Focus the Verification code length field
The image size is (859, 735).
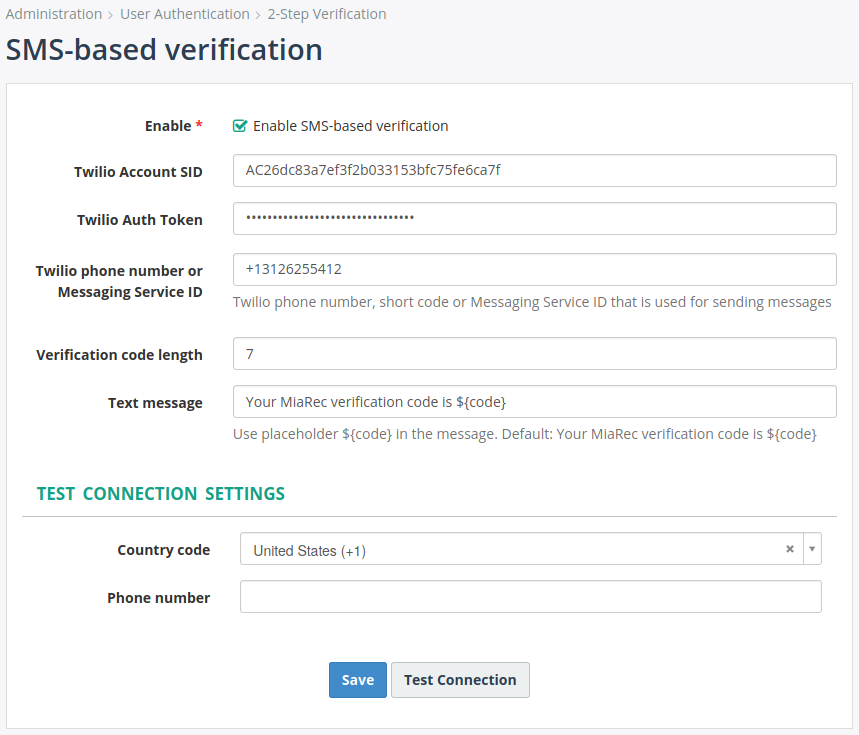click(535, 354)
